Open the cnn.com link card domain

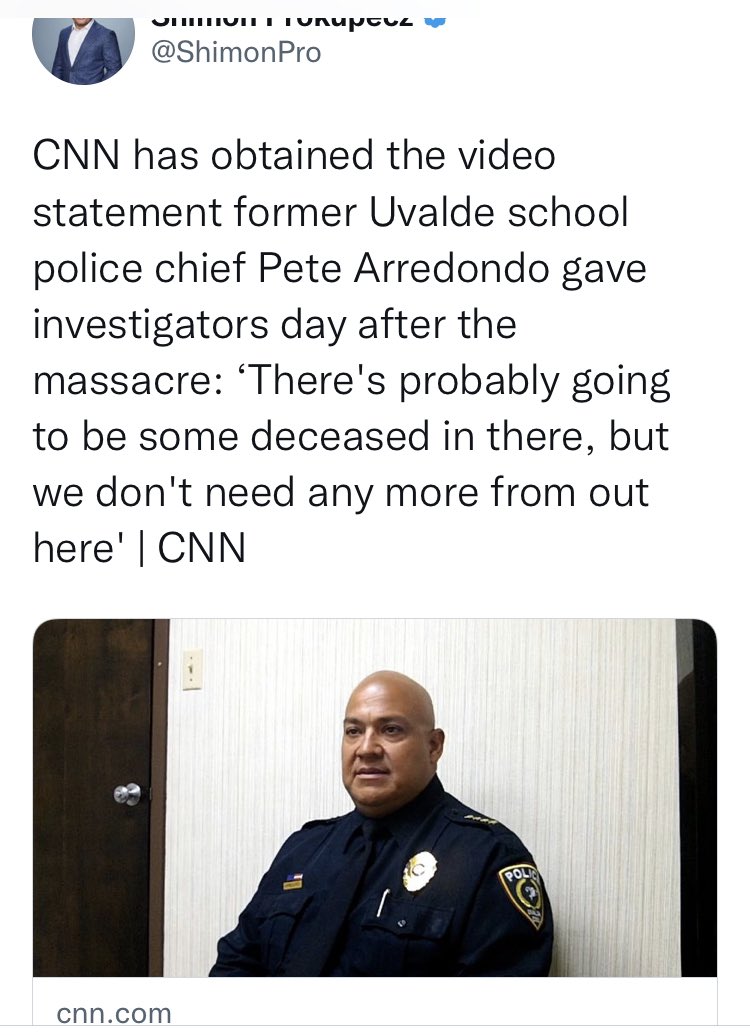pos(114,1013)
